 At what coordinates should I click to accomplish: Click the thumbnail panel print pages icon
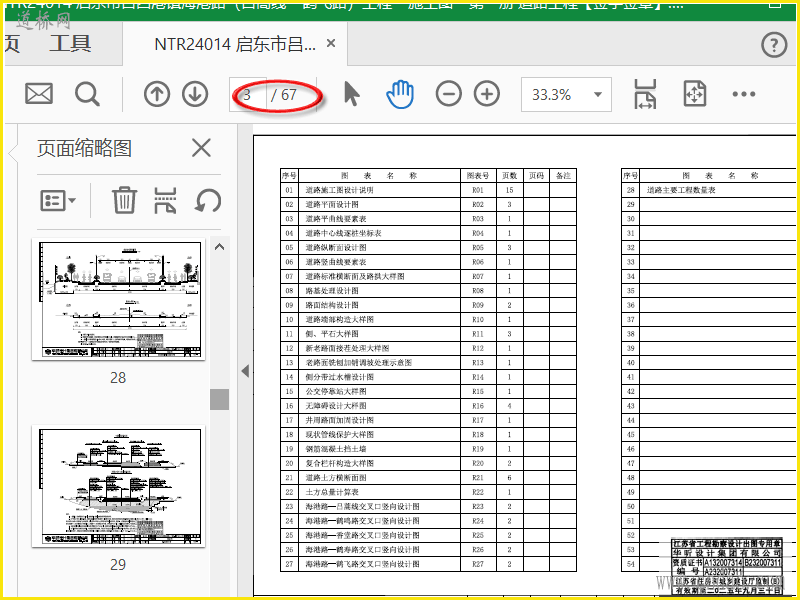coord(165,200)
